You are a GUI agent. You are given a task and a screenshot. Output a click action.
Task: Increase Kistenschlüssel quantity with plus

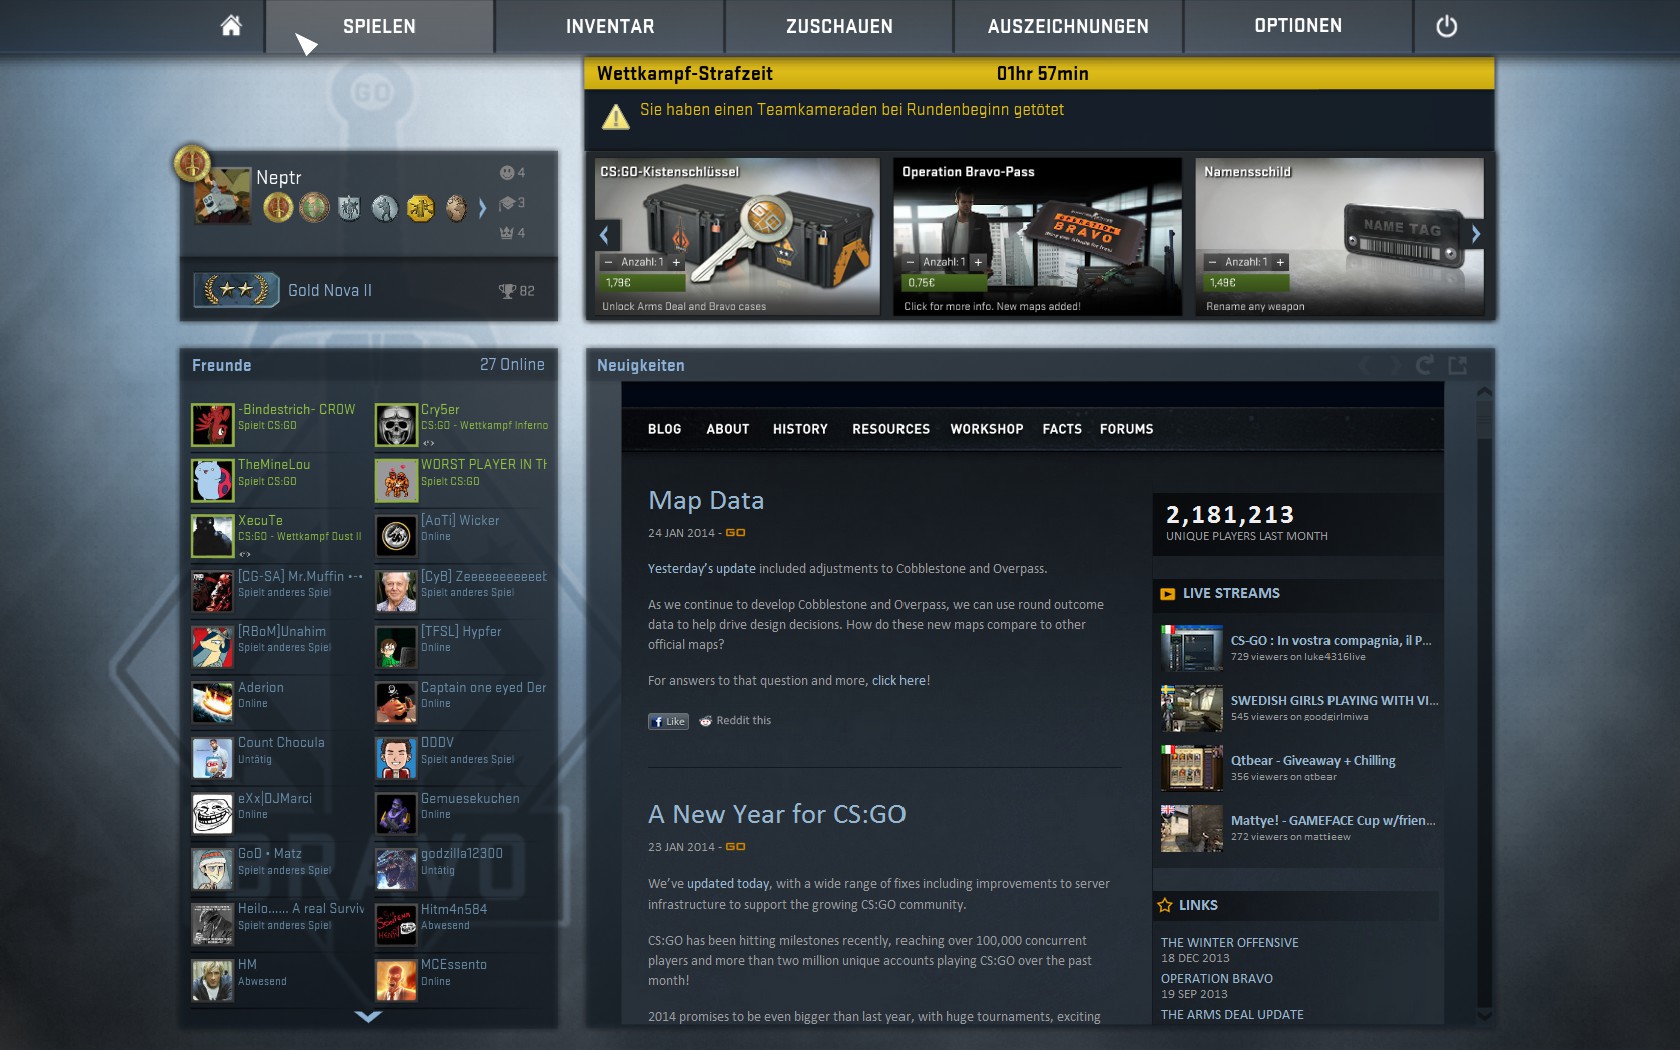[676, 262]
